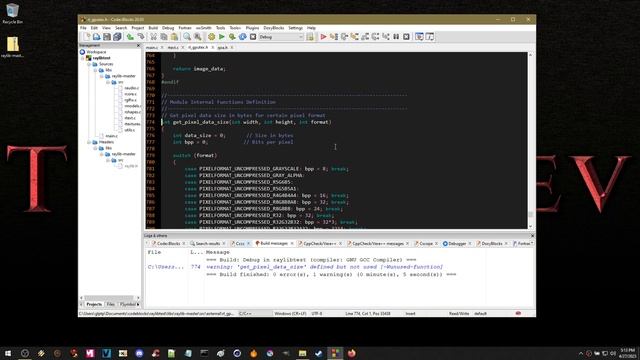Click the Save file toolbar icon

(107, 37)
